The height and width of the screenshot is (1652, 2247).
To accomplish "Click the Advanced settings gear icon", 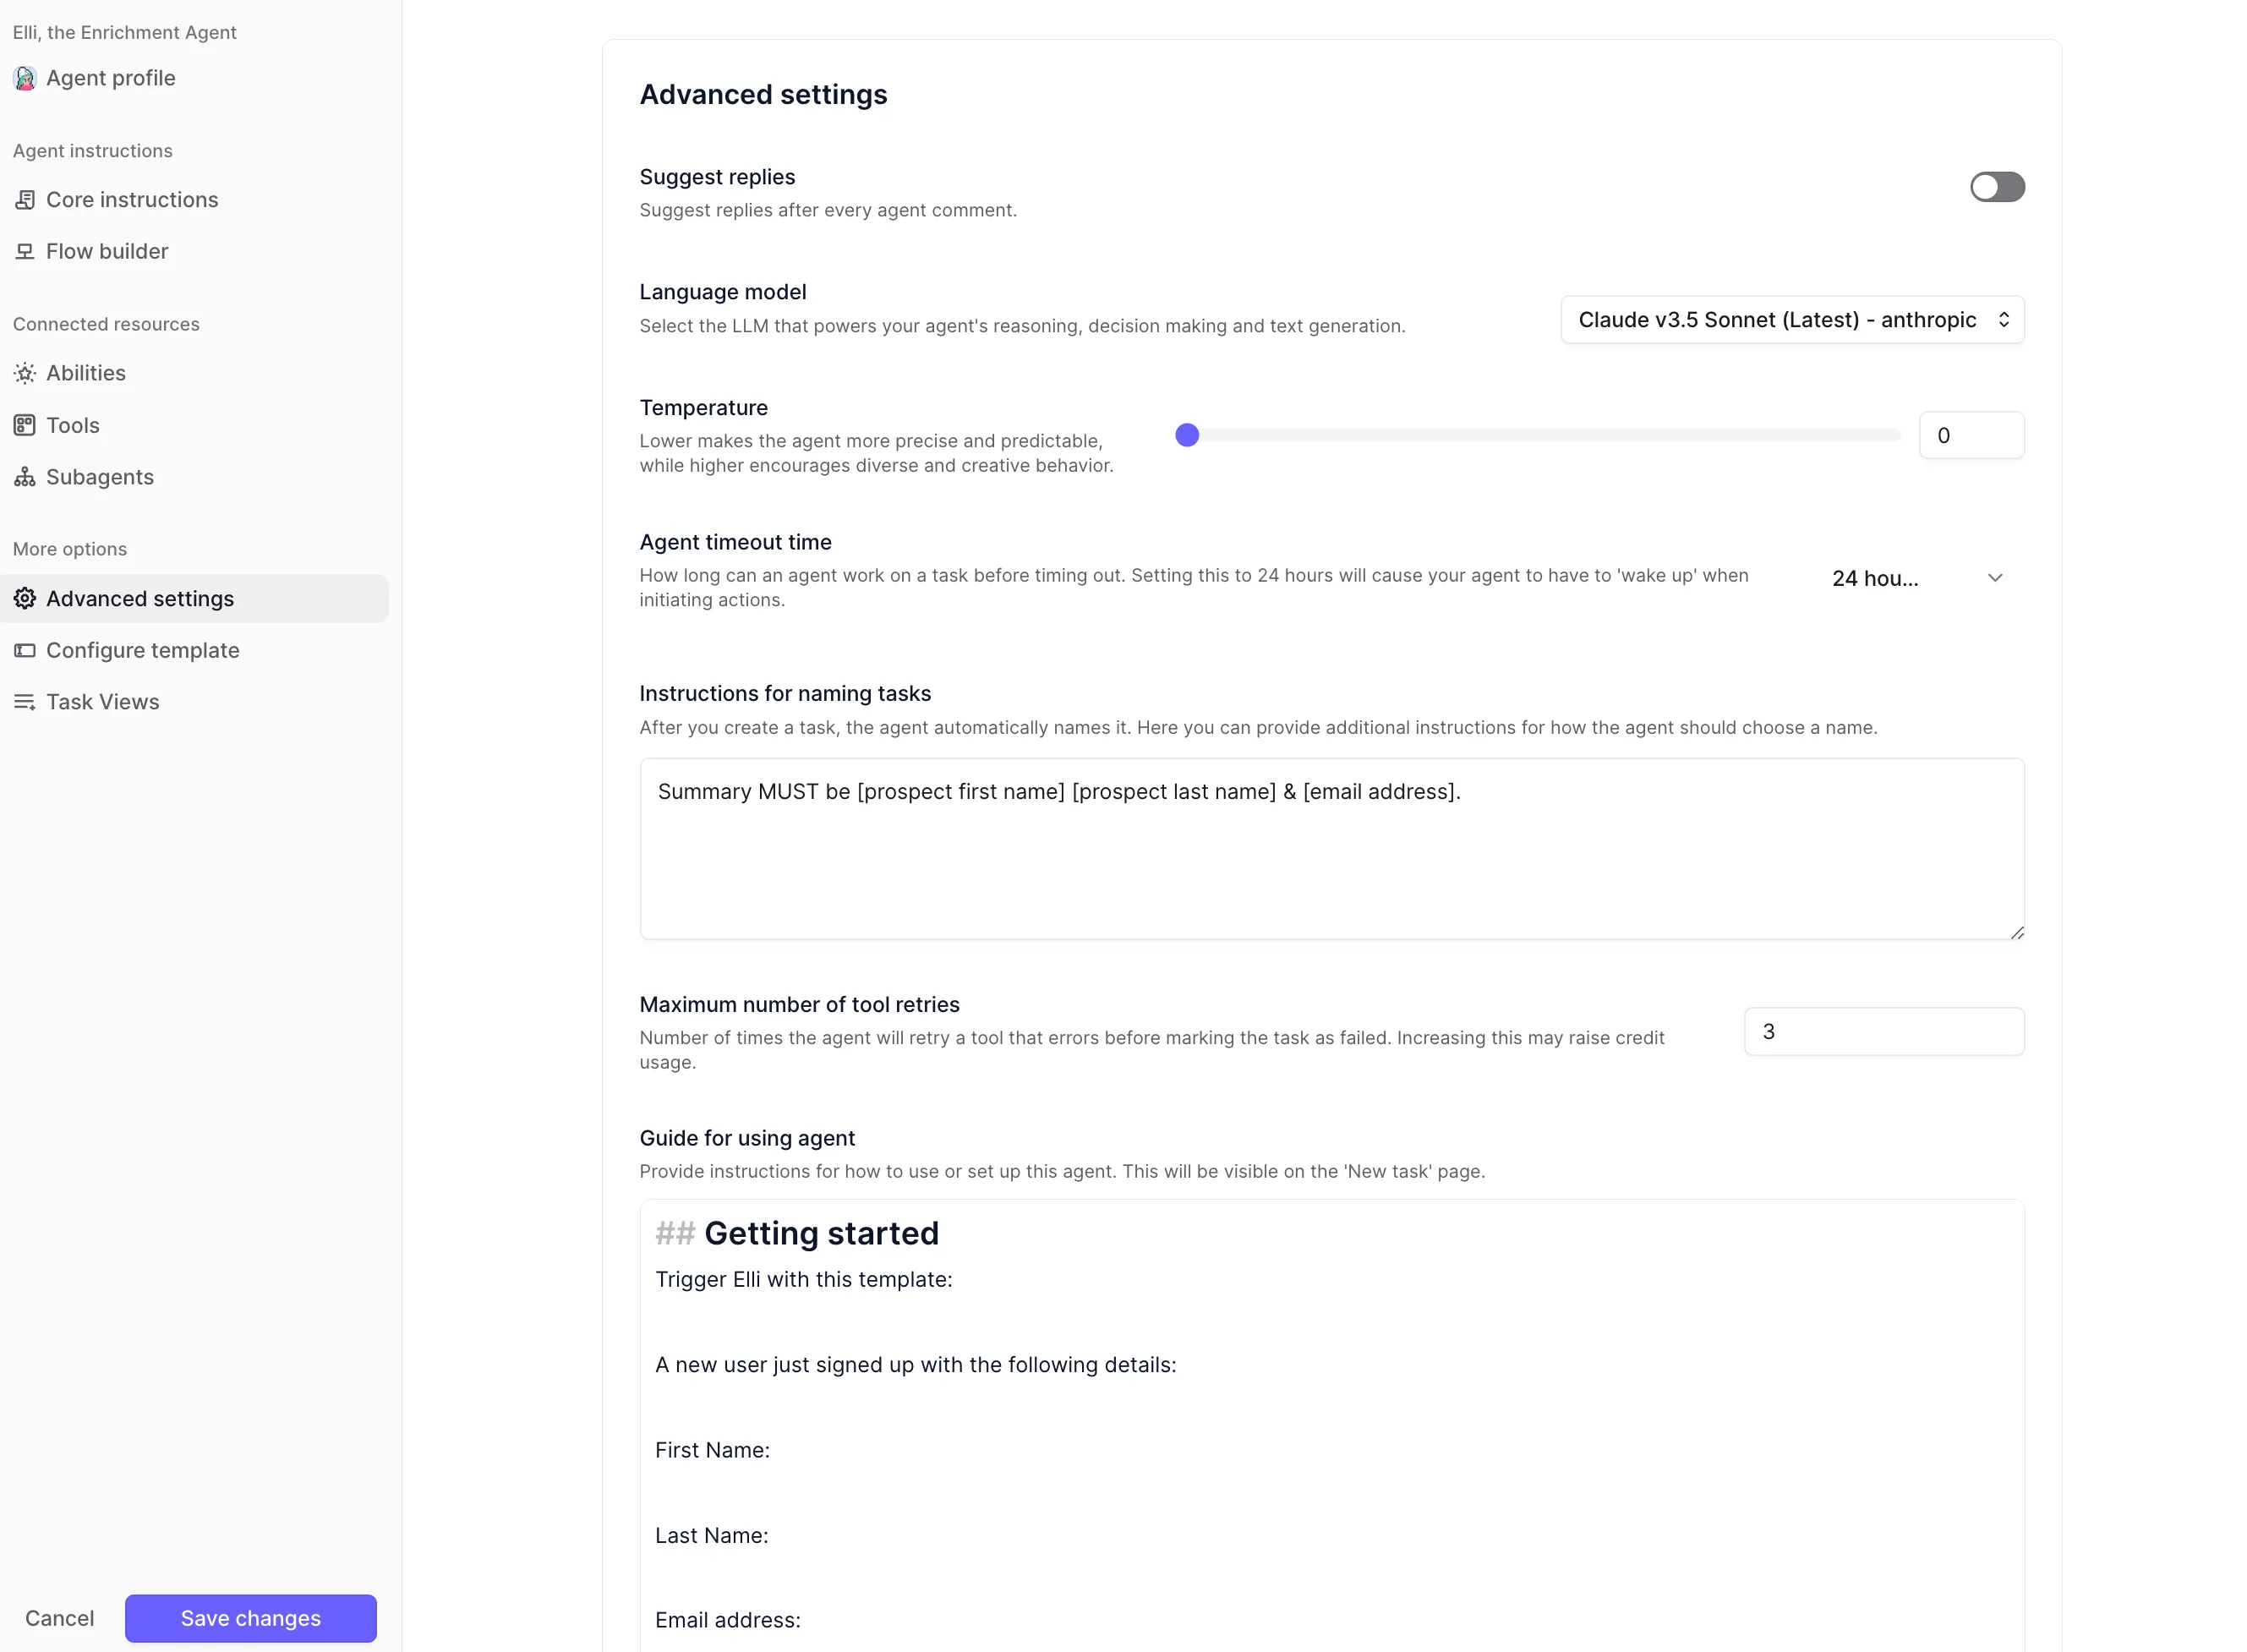I will (x=25, y=599).
